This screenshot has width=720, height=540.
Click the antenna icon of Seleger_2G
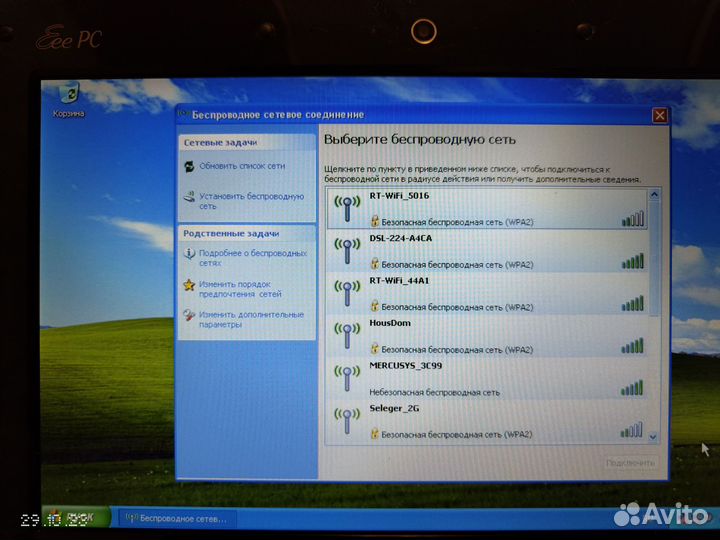click(347, 420)
